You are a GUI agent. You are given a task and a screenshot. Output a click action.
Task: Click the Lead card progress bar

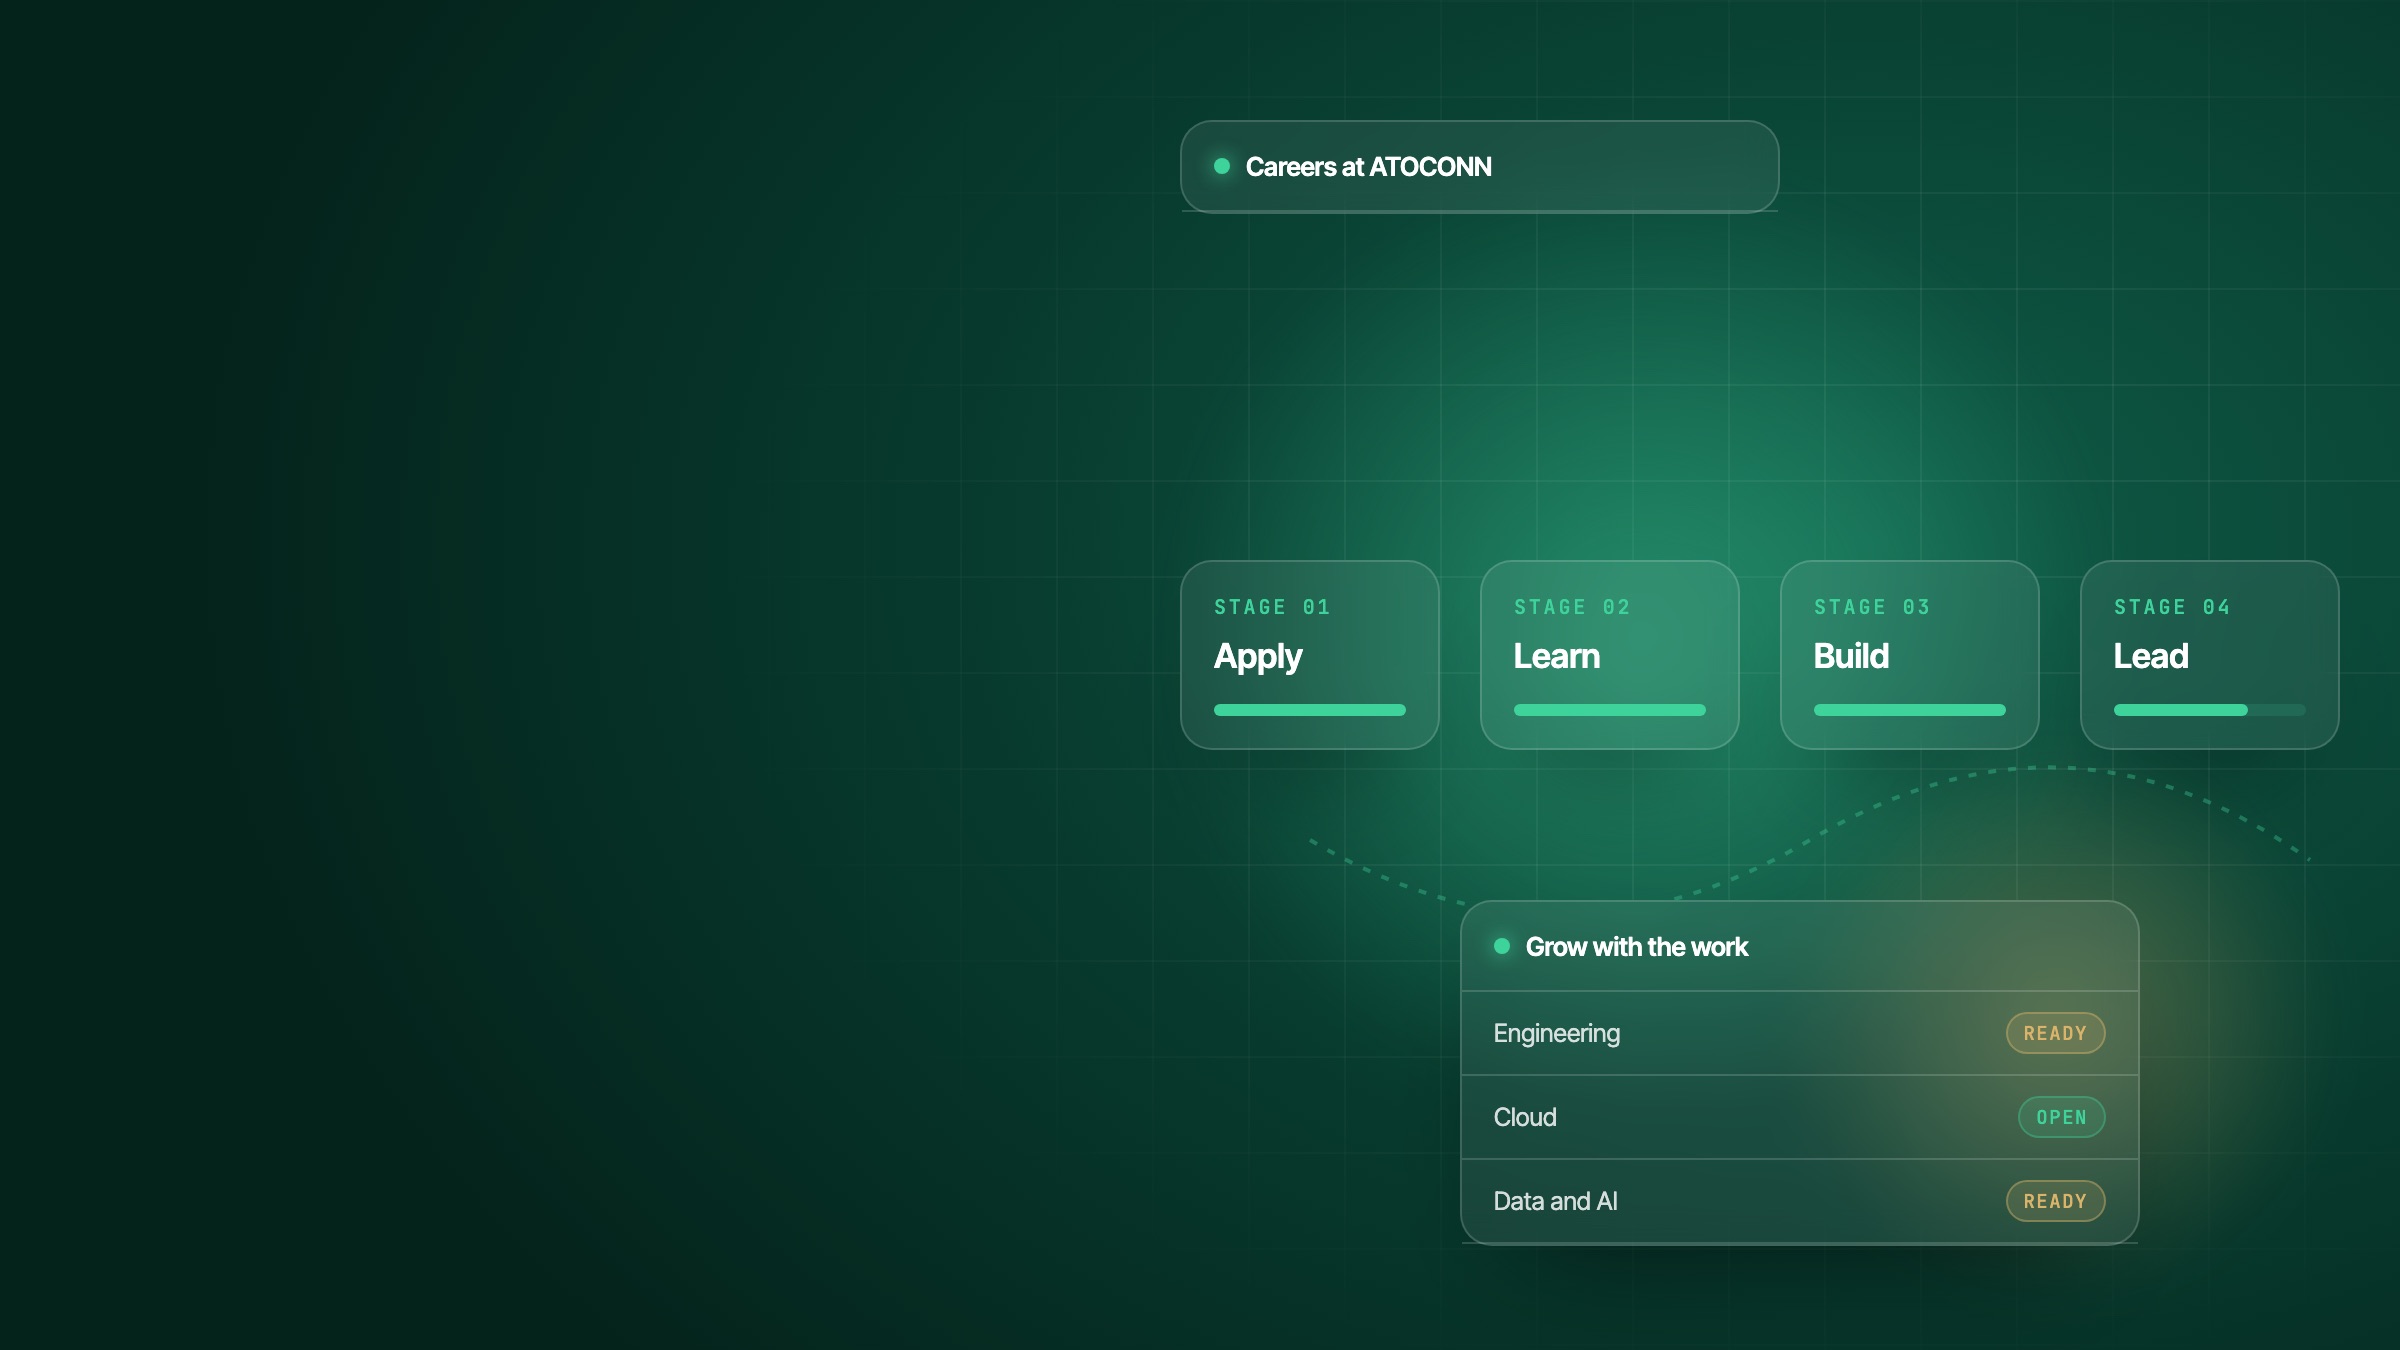point(2209,710)
